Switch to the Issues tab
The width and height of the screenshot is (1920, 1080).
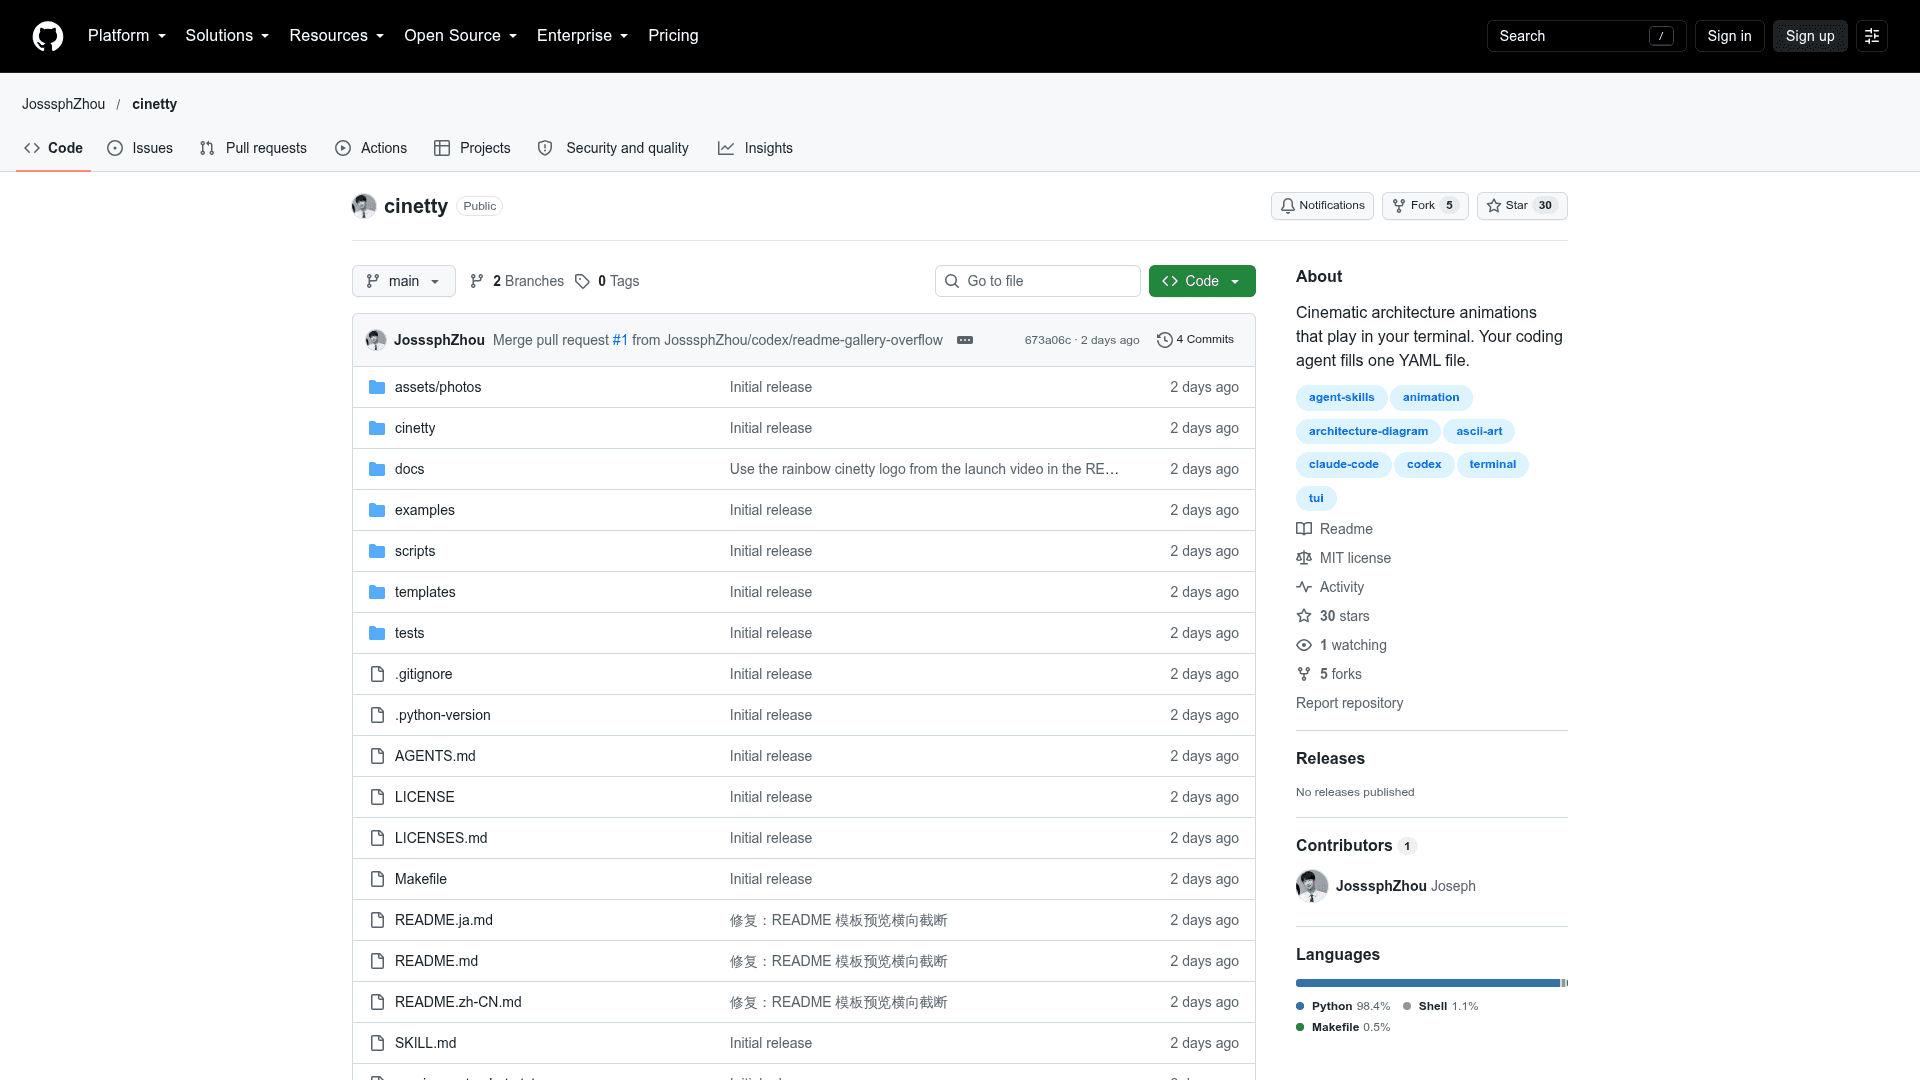click(140, 148)
